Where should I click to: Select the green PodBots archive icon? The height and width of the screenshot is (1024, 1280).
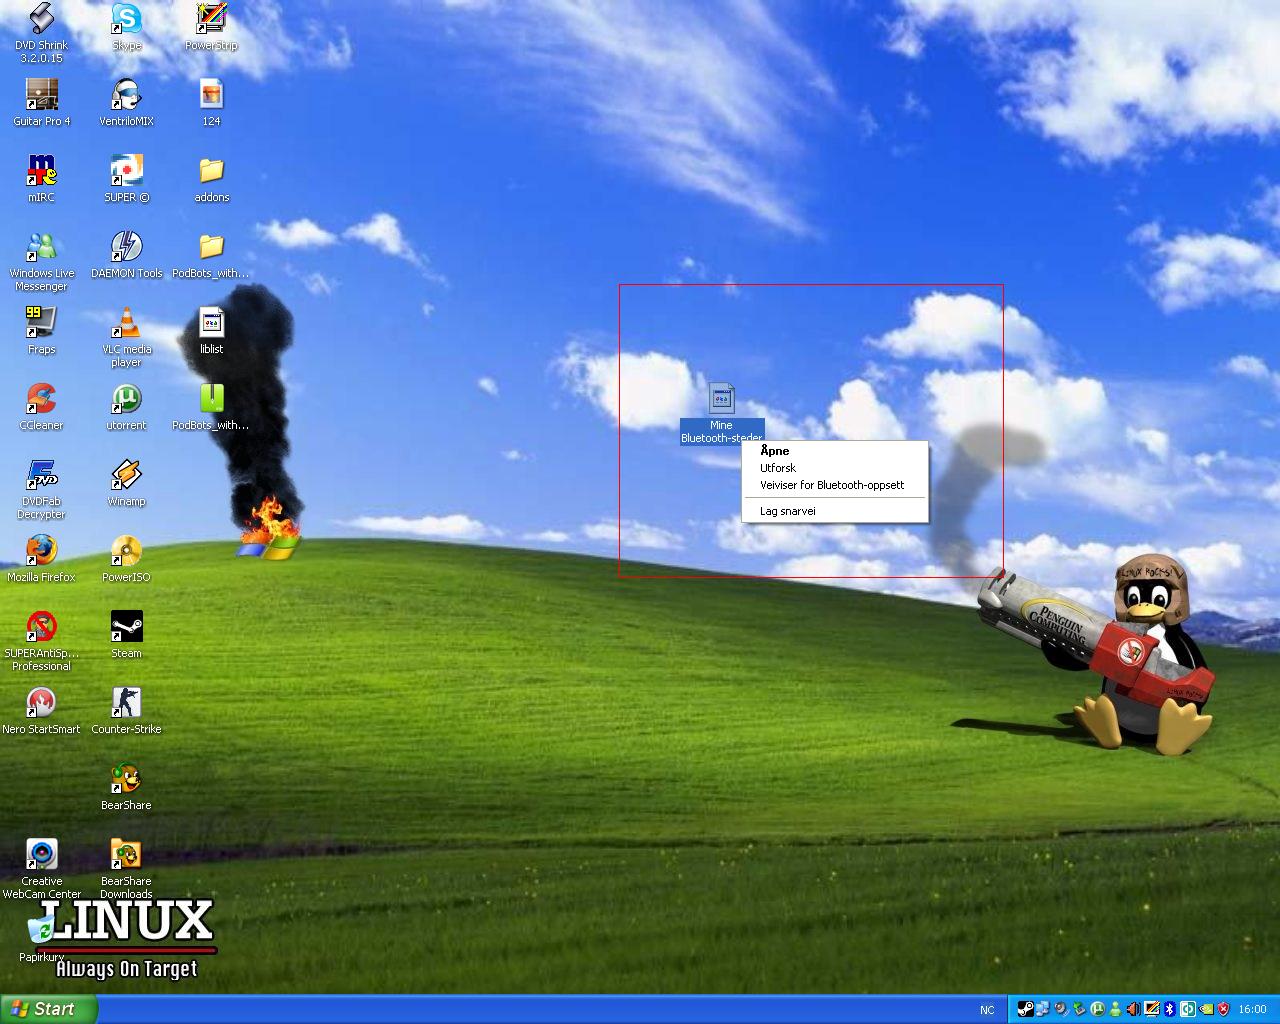pos(211,406)
